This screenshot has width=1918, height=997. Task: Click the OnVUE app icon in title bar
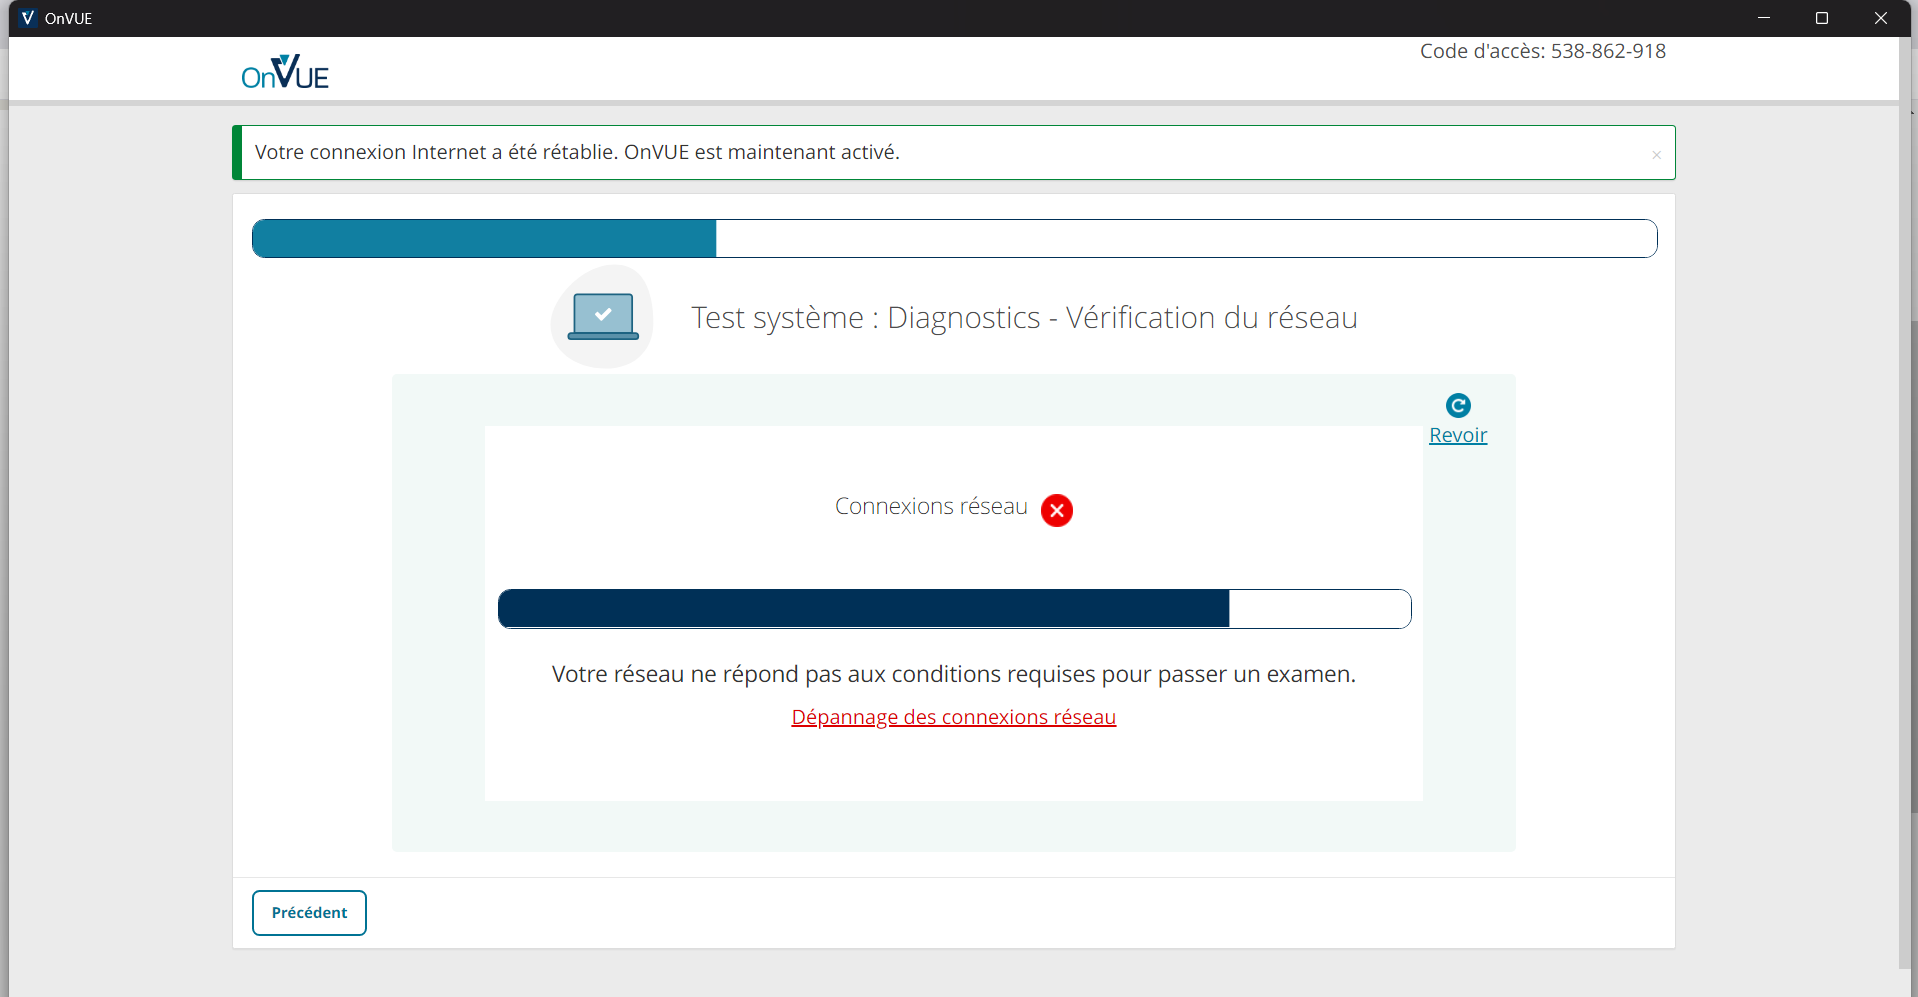(27, 18)
